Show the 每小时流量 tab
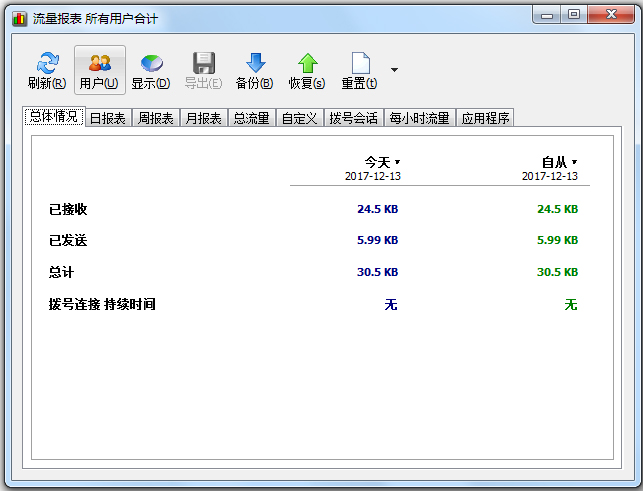The height and width of the screenshot is (491, 643). pos(419,118)
